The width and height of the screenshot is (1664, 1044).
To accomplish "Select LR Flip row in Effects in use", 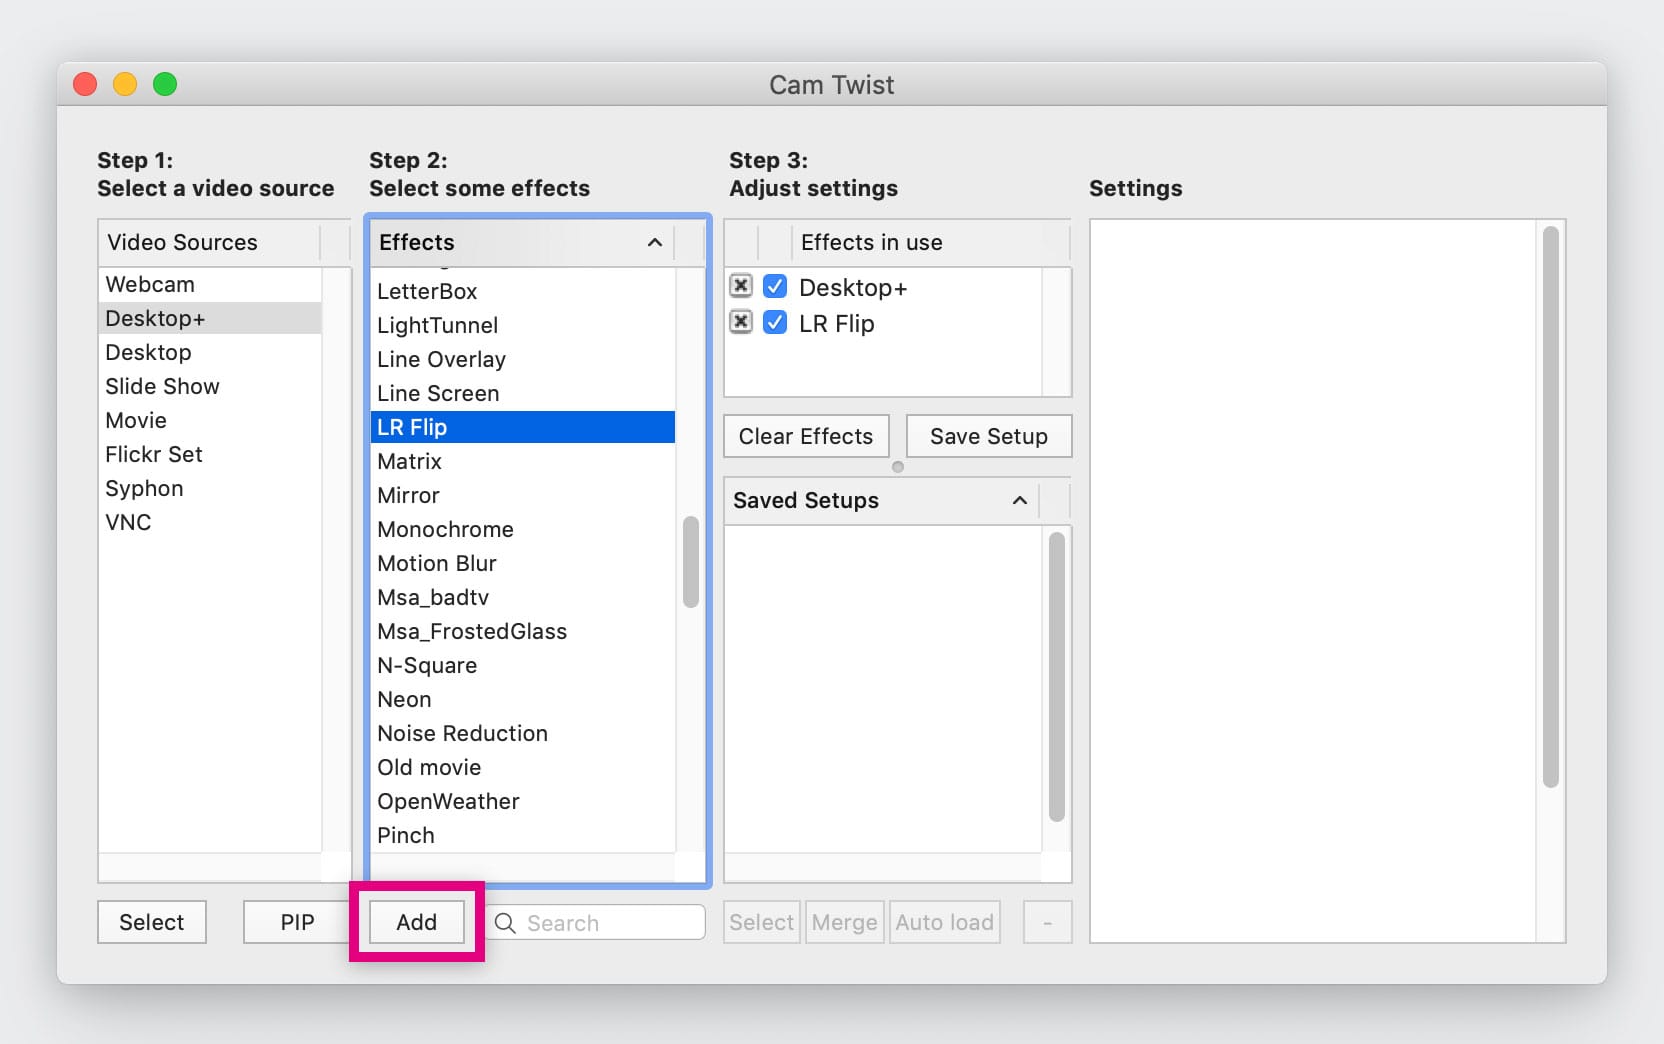I will (884, 323).
